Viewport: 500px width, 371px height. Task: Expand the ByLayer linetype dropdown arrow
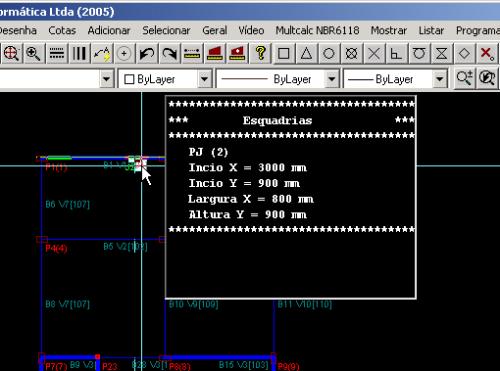[x=332, y=79]
